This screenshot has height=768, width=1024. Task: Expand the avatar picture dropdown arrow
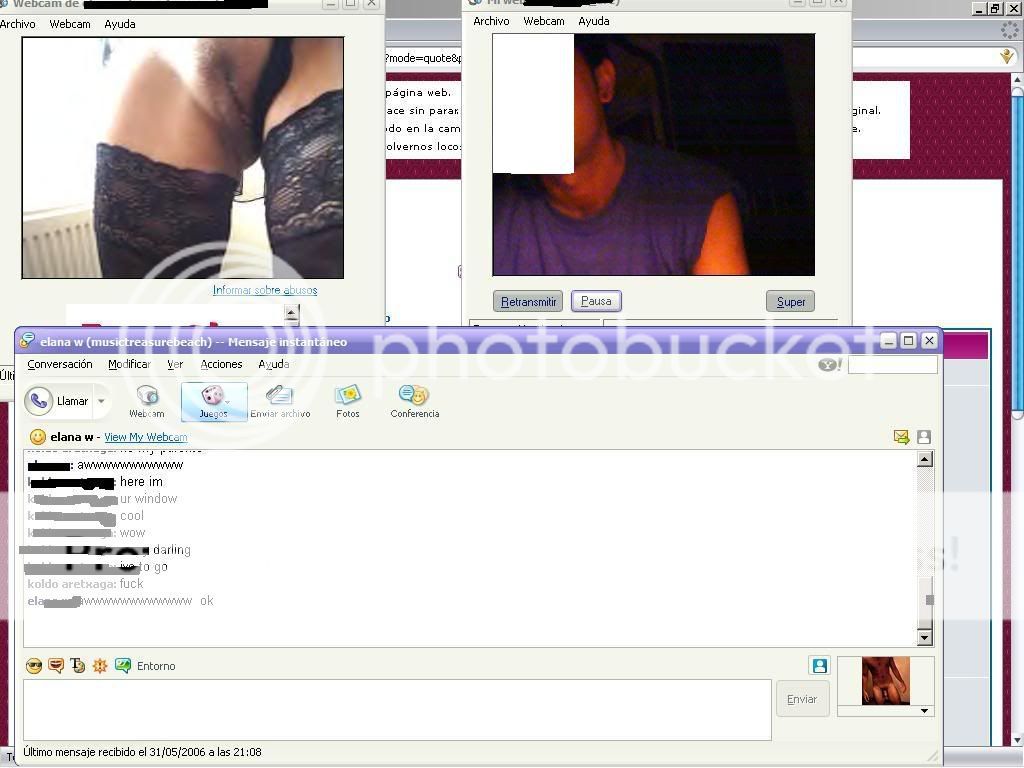tap(924, 711)
